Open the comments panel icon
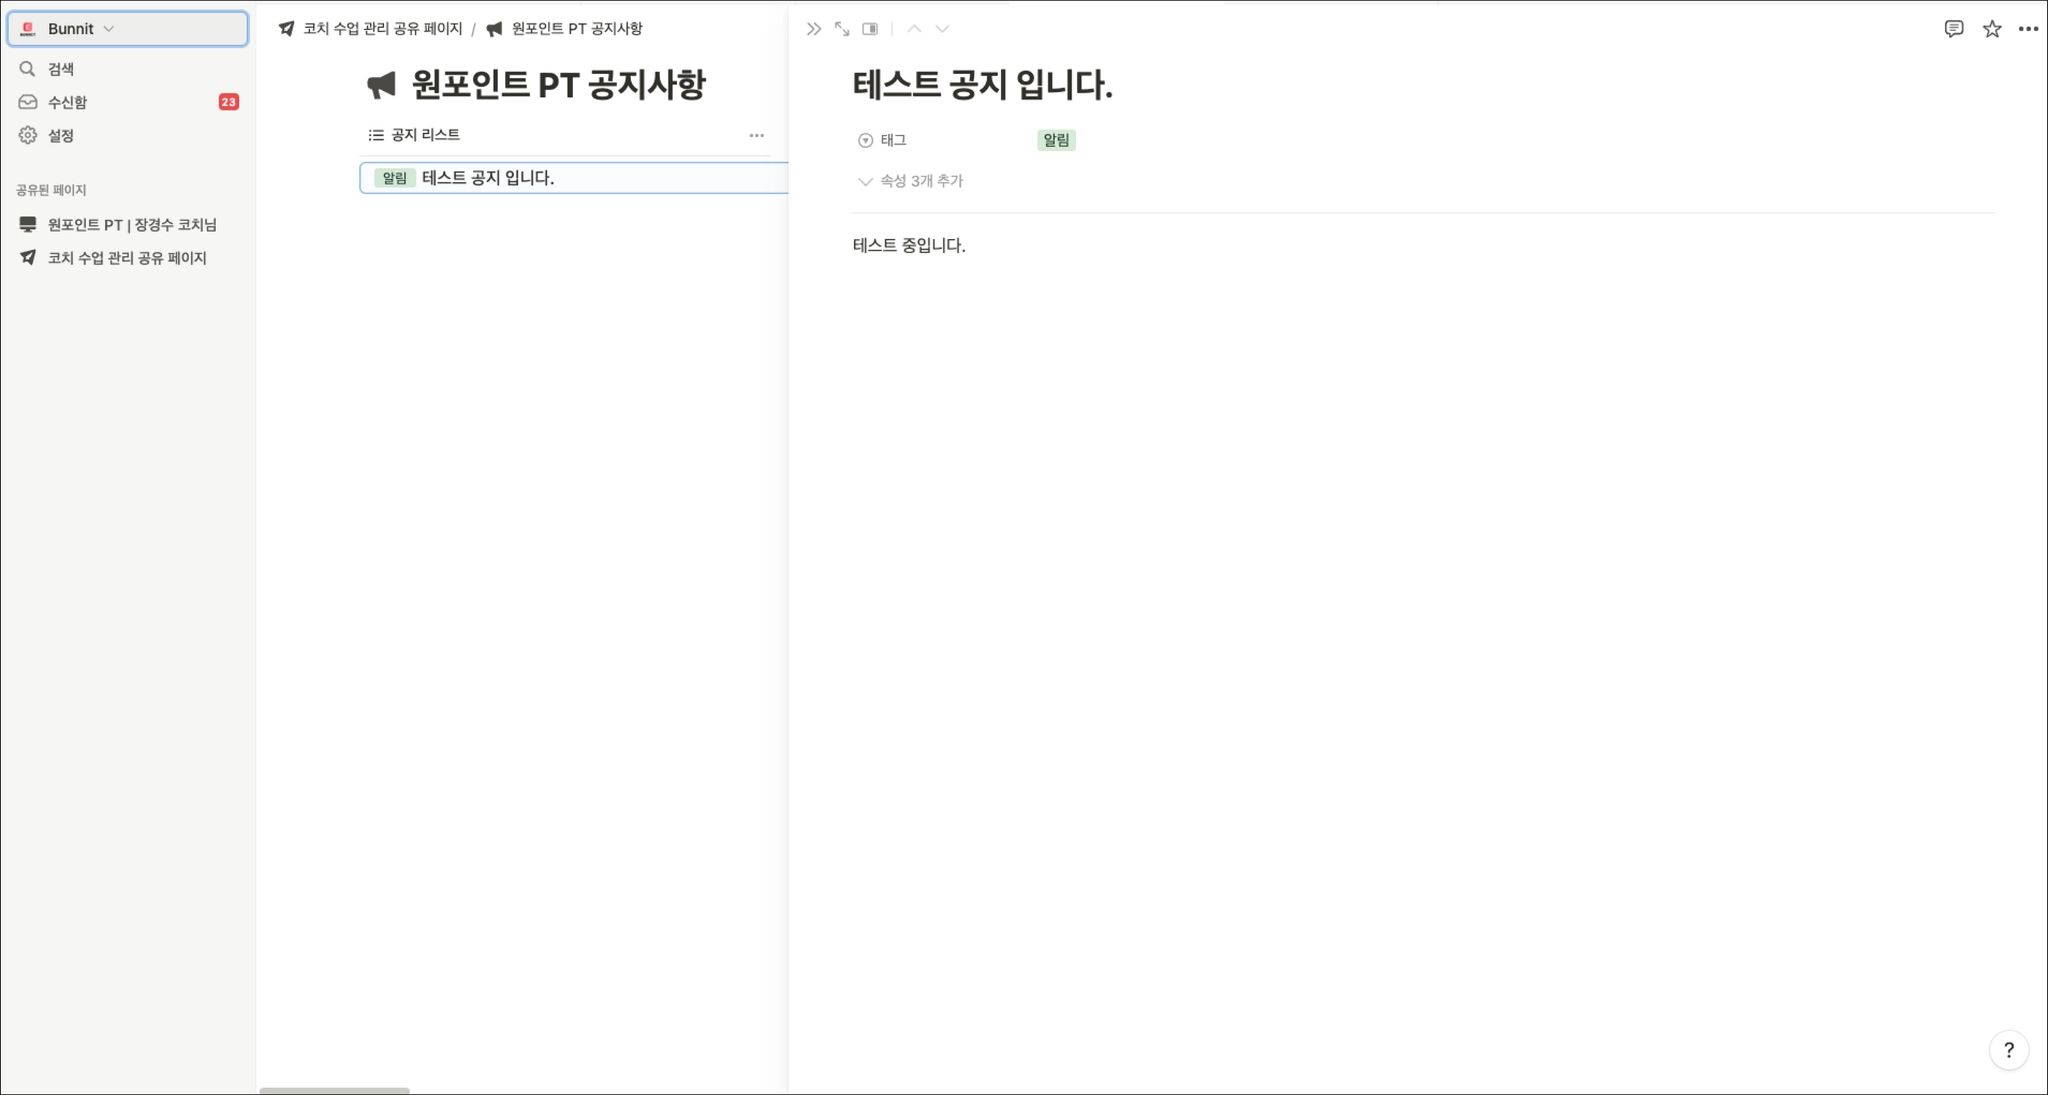The height and width of the screenshot is (1095, 2048). coord(1953,29)
